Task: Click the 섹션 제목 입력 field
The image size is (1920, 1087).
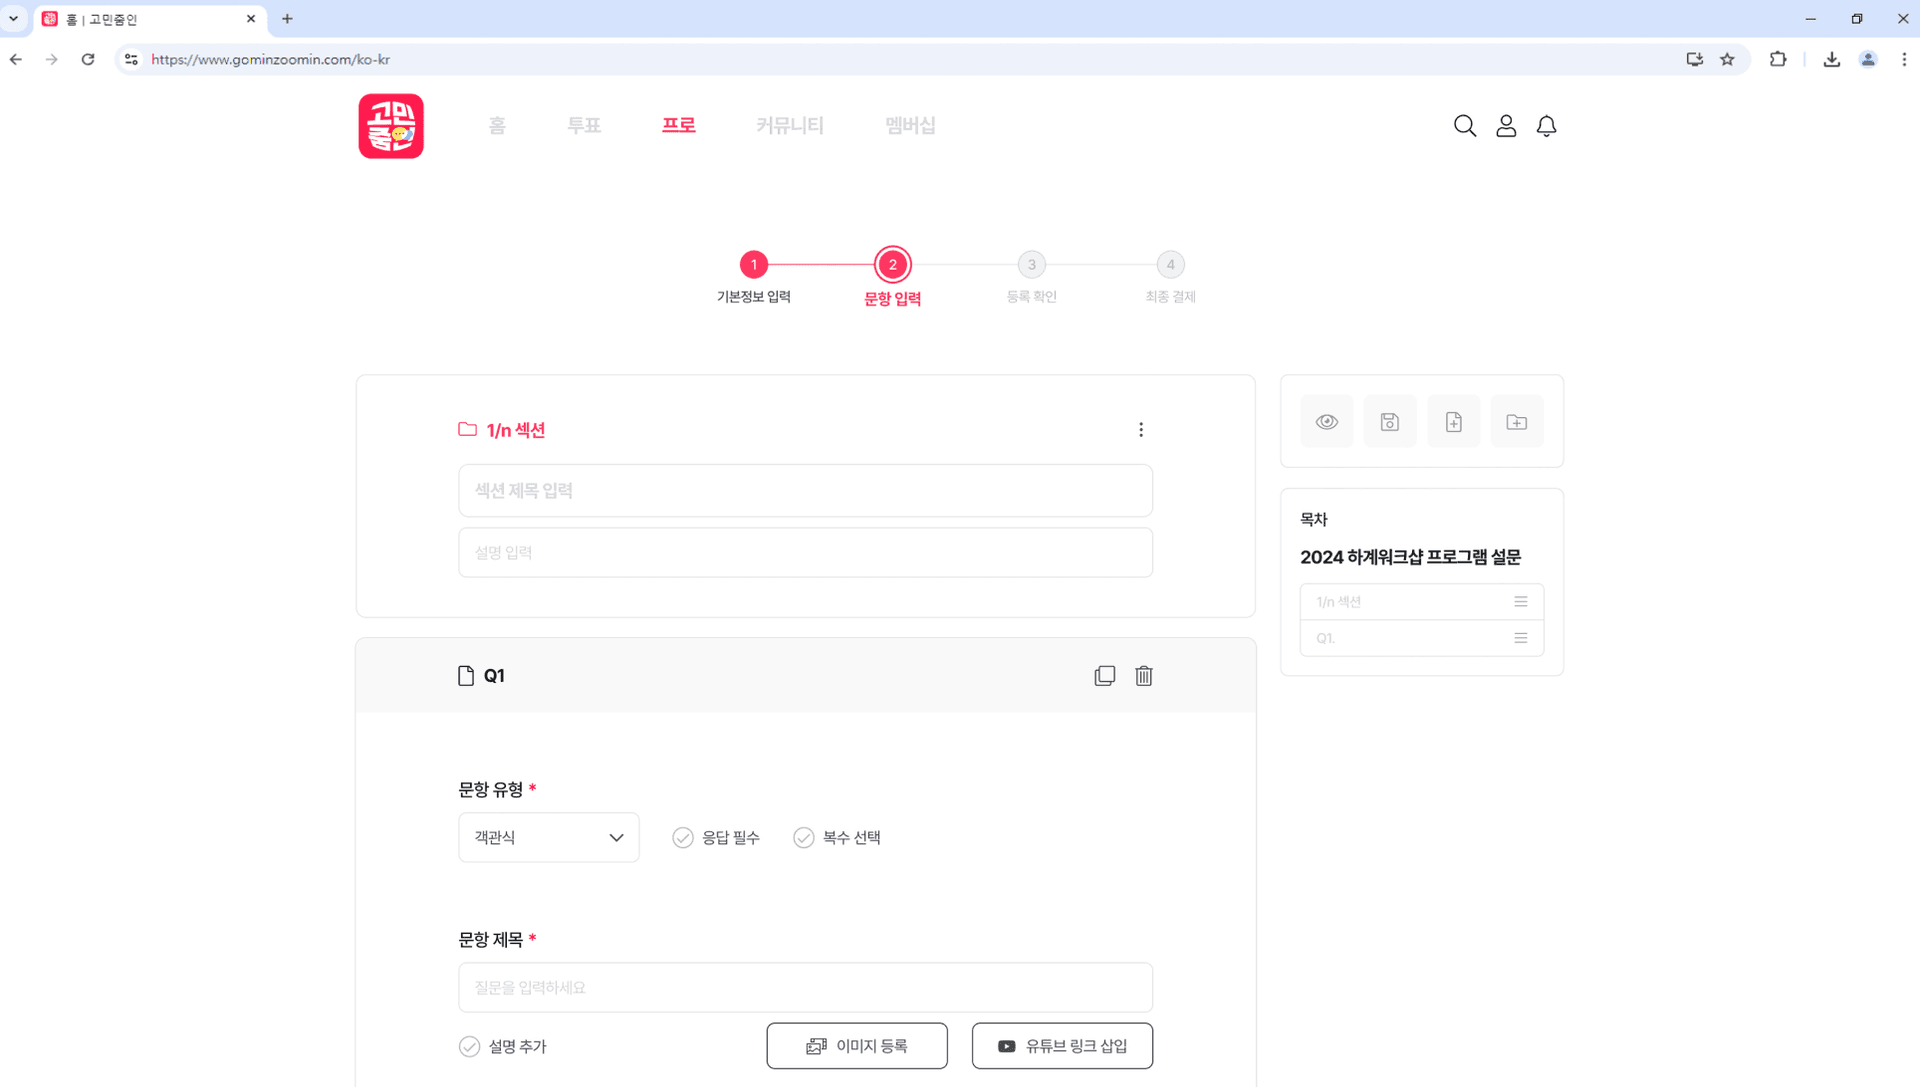Action: (805, 491)
